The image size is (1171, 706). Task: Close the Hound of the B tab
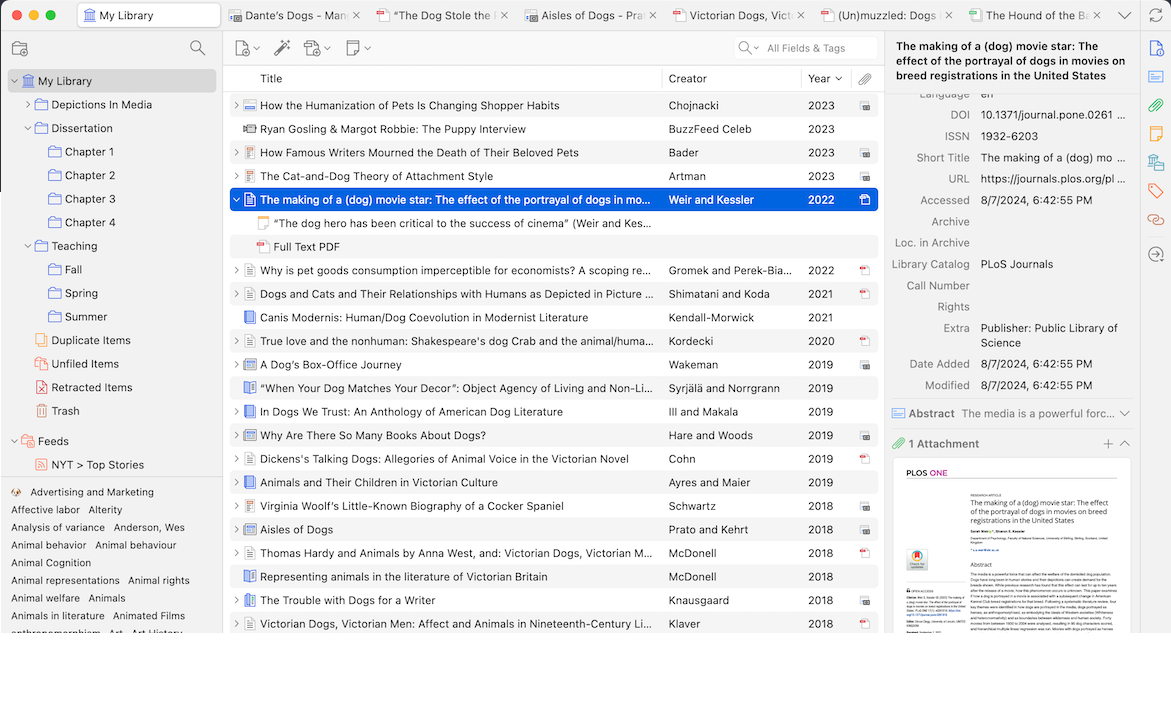click(1097, 15)
